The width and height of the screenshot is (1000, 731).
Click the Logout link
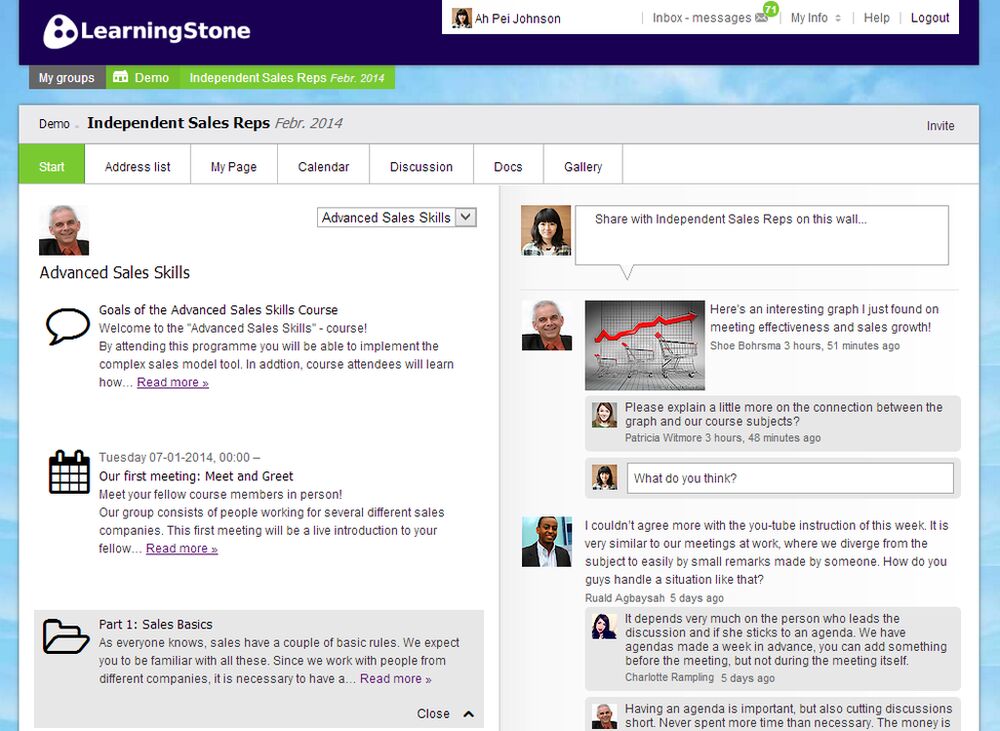click(930, 18)
